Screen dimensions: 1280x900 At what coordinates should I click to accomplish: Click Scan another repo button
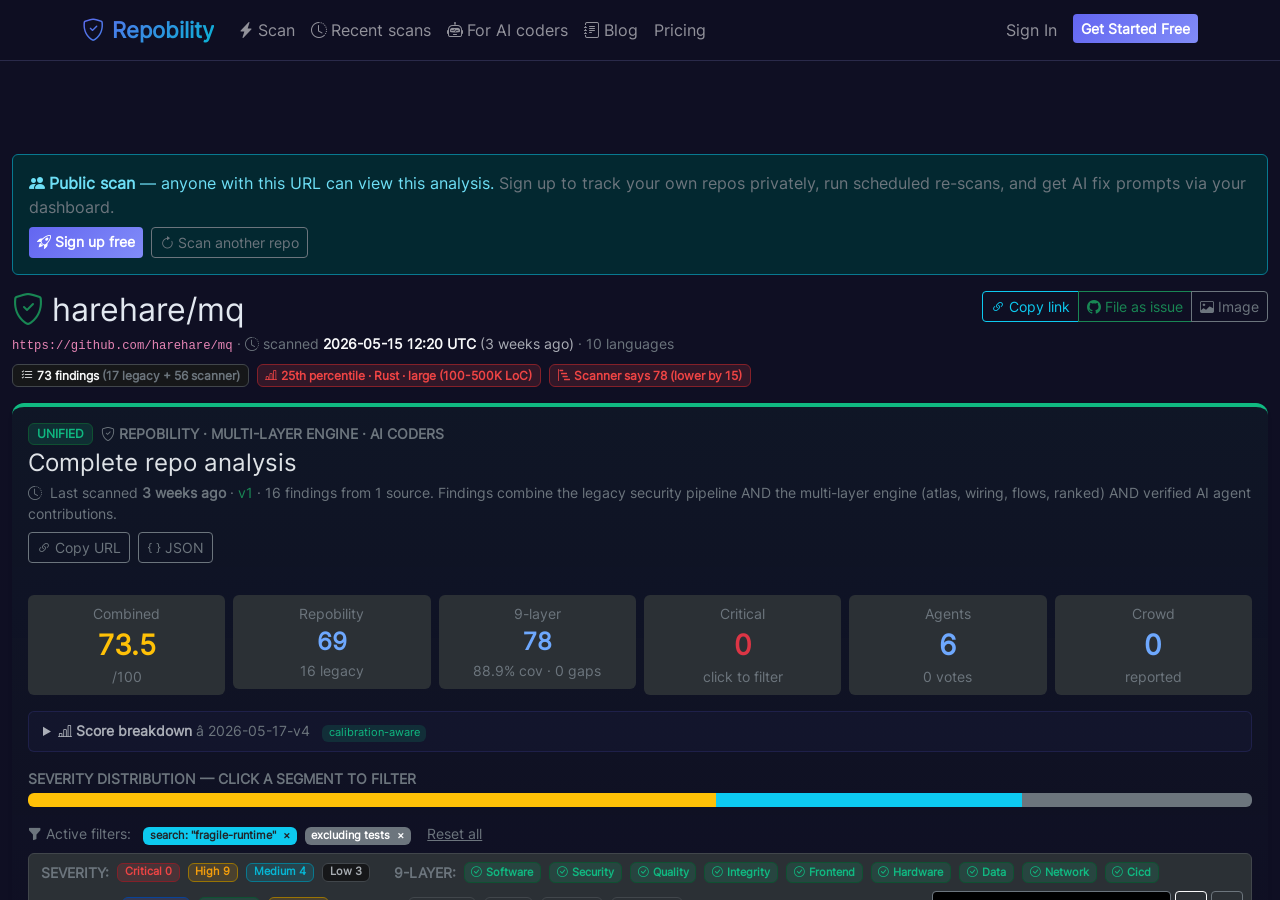tap(229, 242)
